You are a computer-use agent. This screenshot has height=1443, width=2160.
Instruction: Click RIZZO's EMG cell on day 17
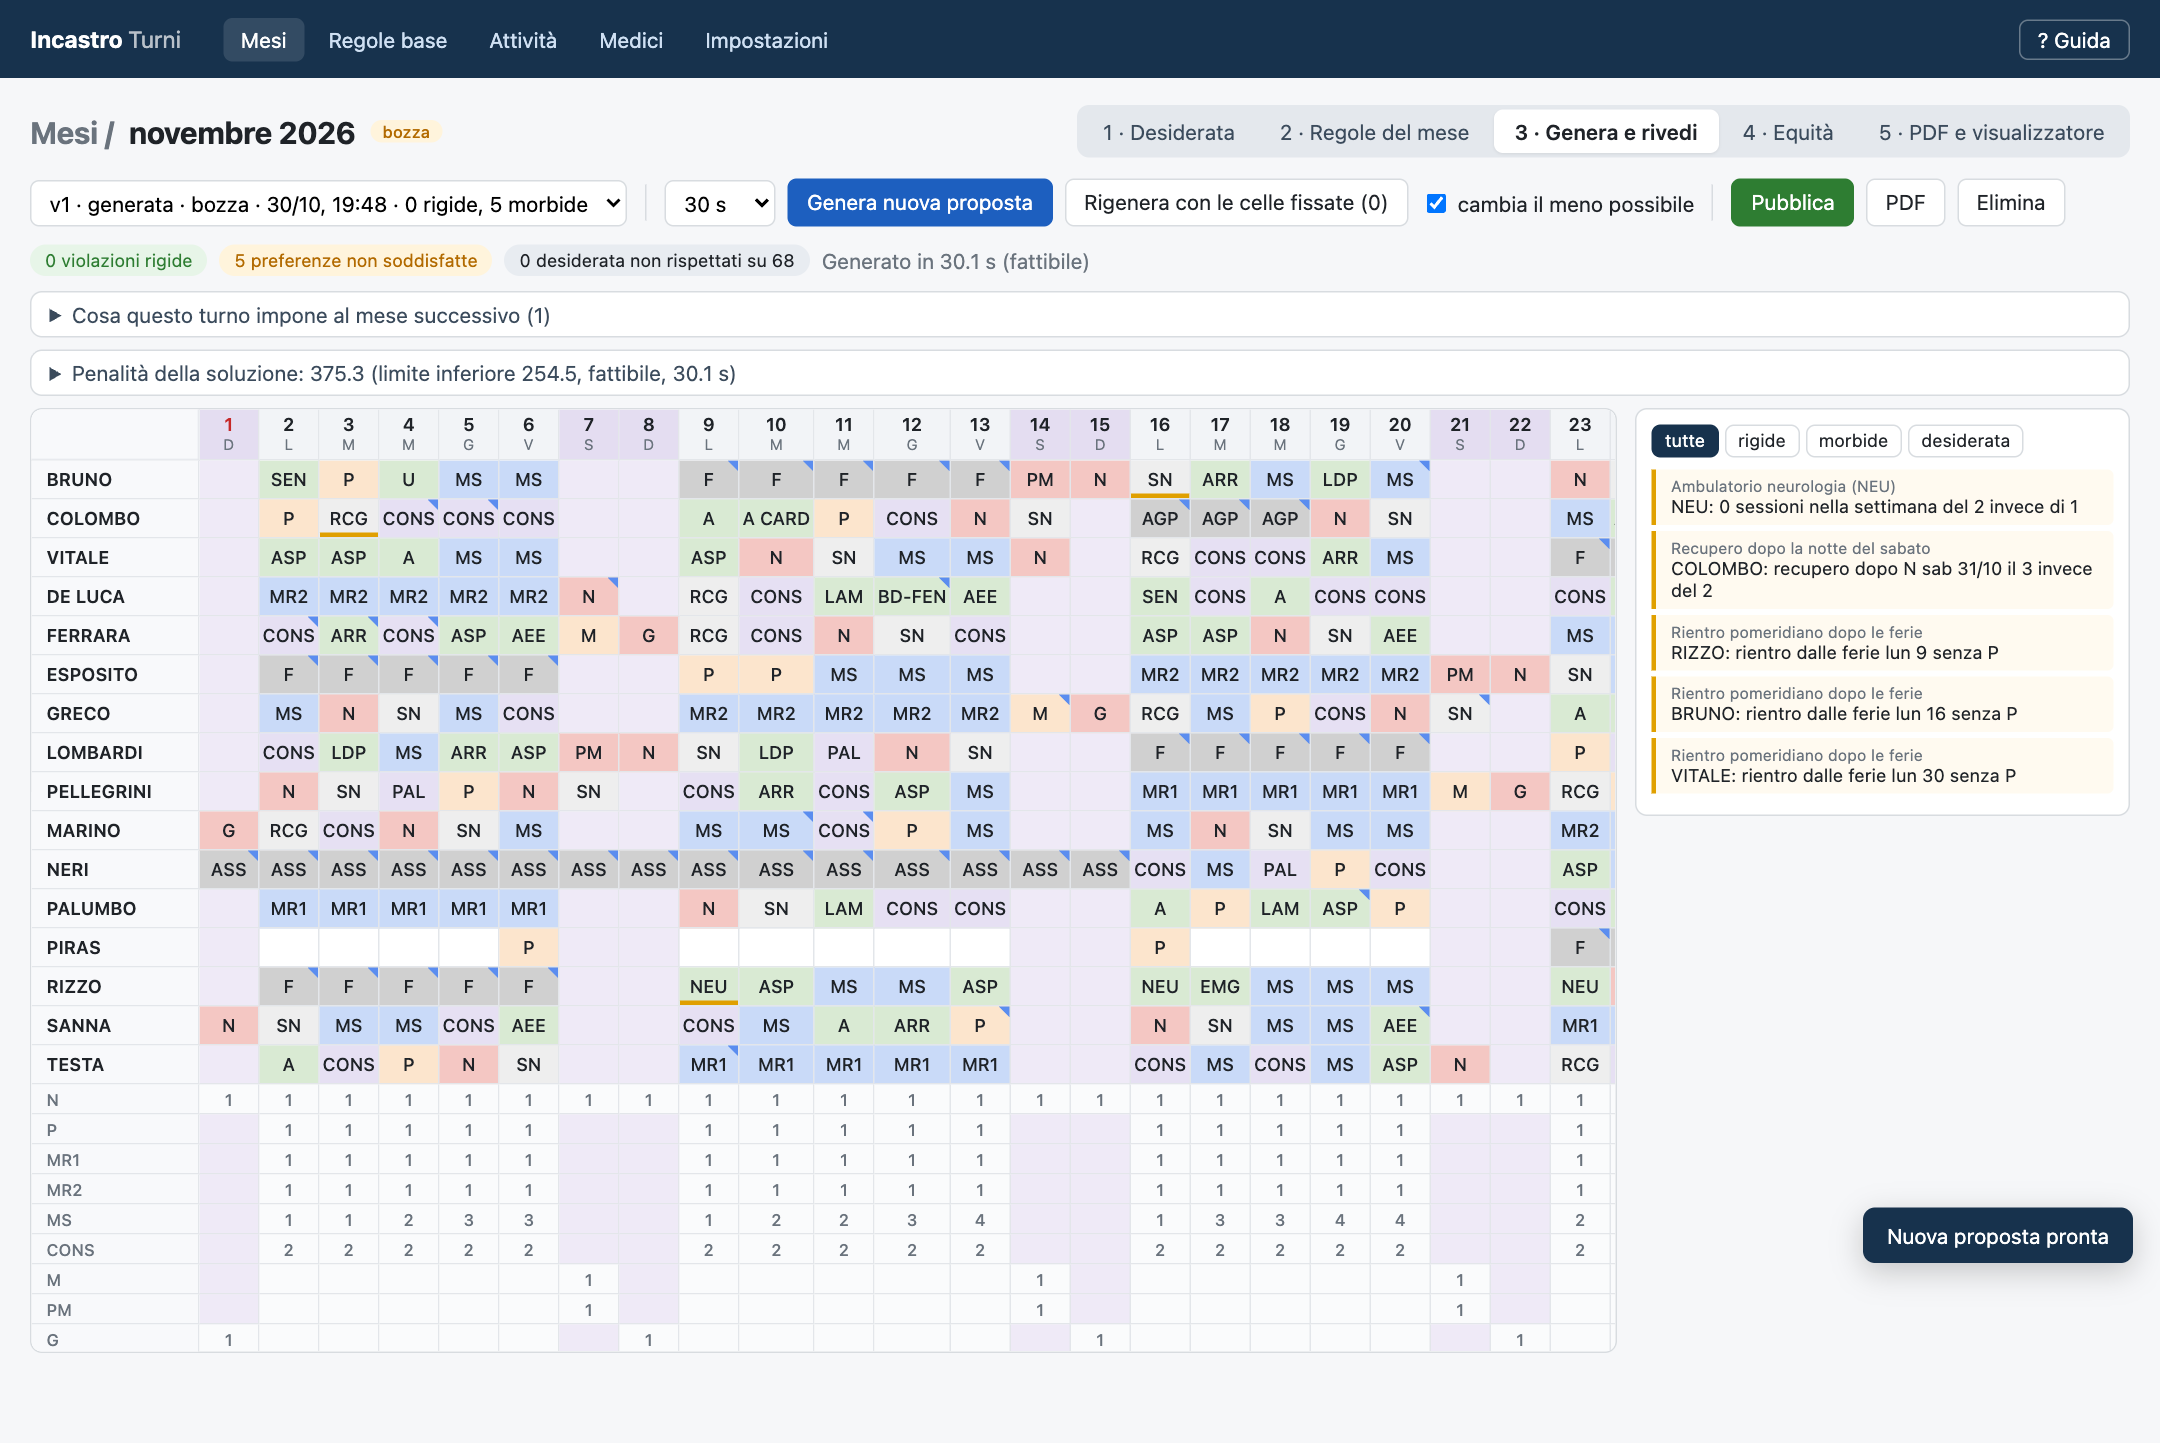click(x=1220, y=987)
